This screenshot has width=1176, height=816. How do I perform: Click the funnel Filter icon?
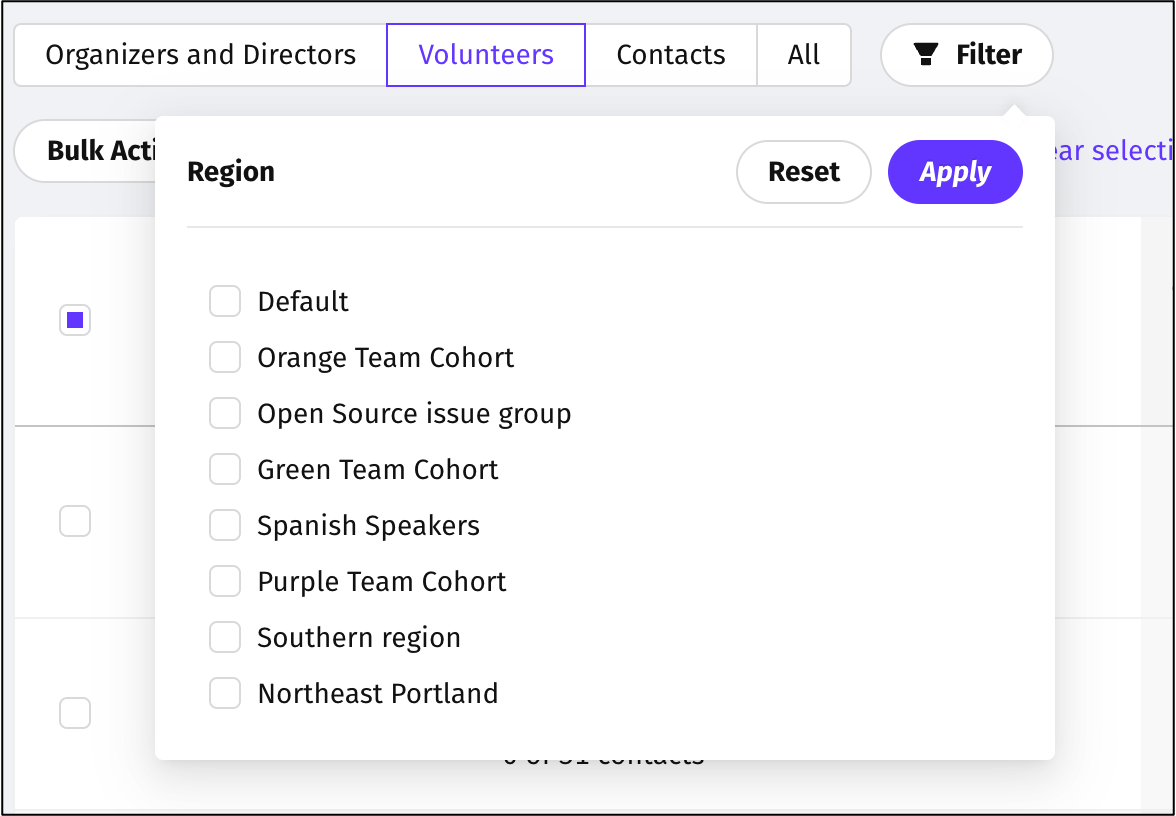[926, 55]
